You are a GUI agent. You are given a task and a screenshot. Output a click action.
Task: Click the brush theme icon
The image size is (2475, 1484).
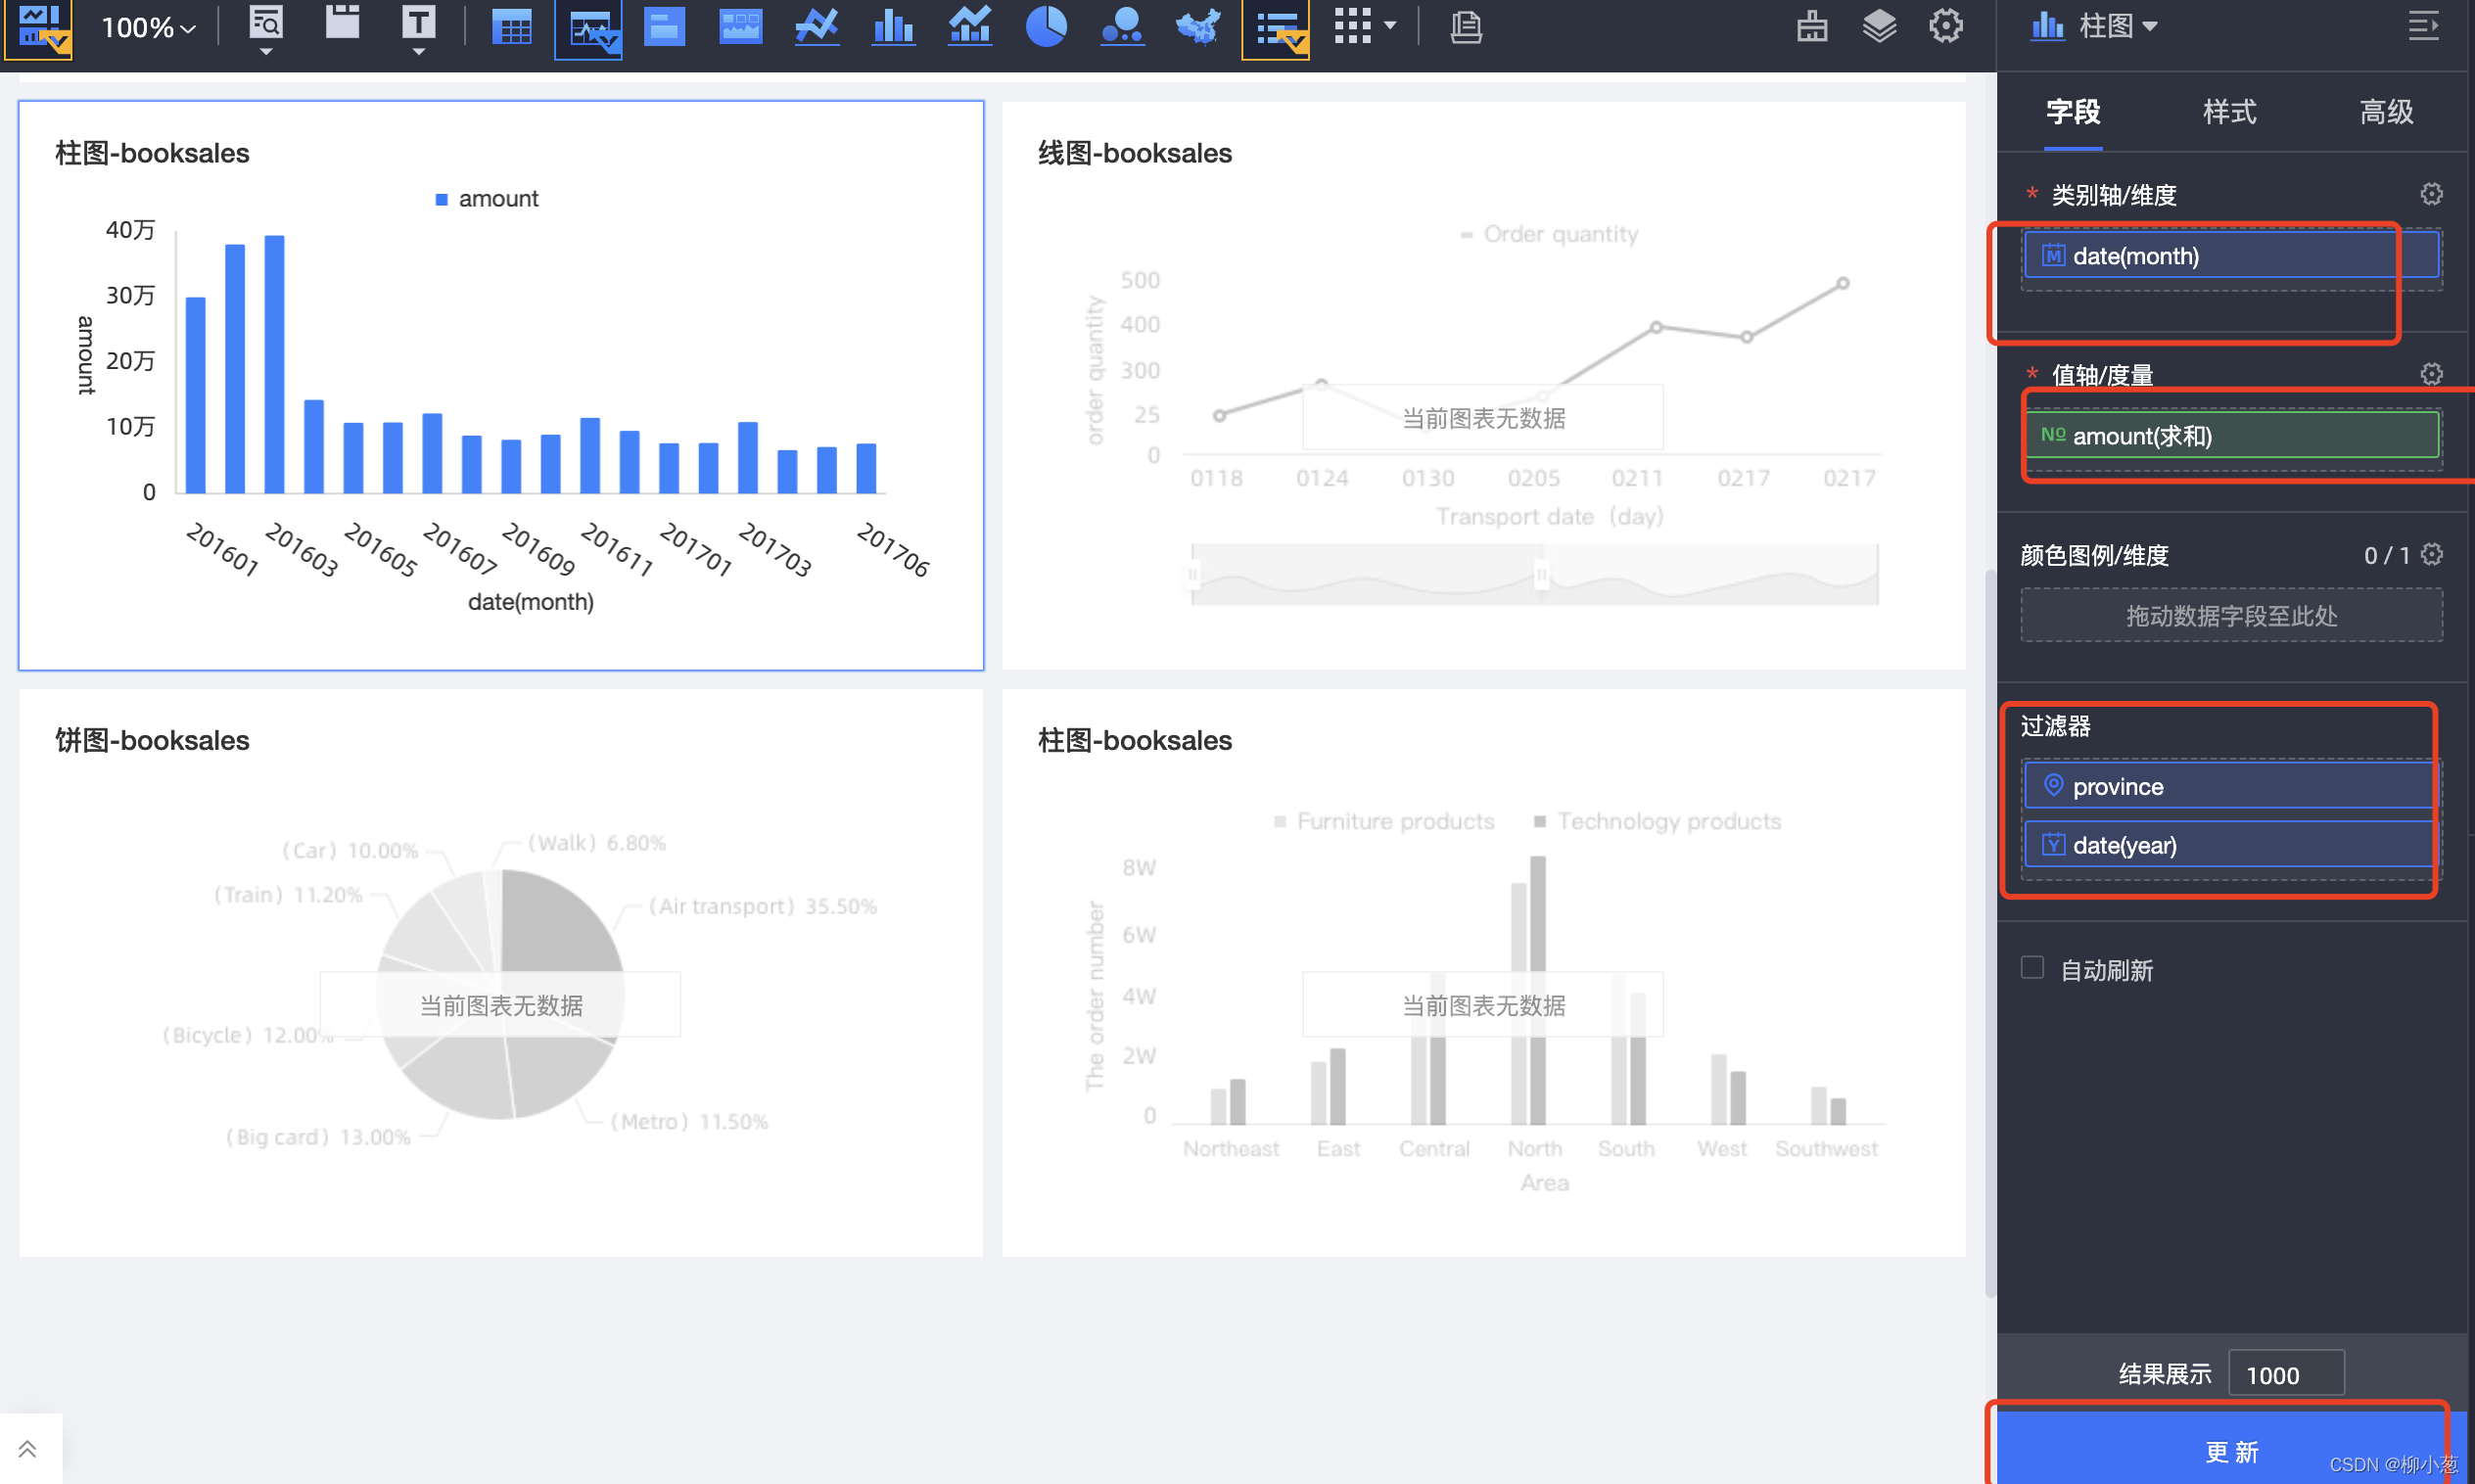[1812, 27]
